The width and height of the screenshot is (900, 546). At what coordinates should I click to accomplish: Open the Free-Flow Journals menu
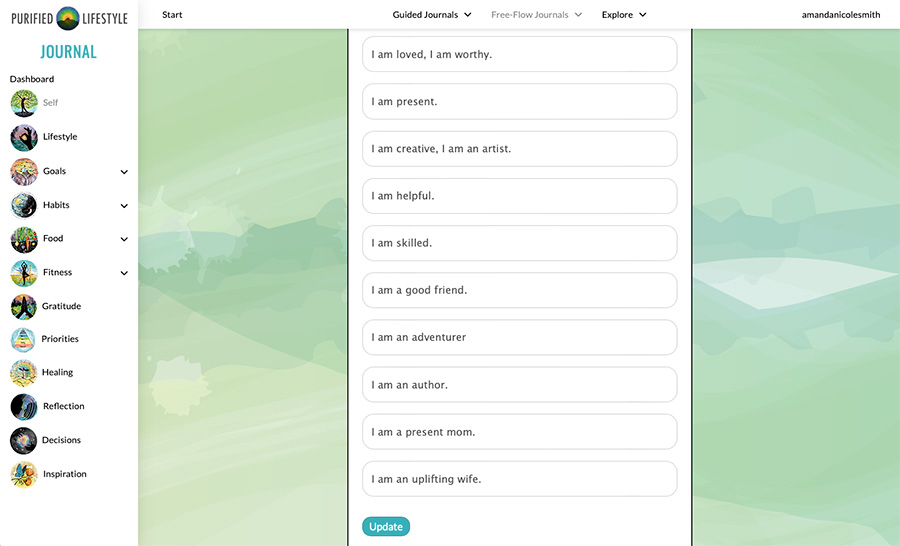coord(536,15)
